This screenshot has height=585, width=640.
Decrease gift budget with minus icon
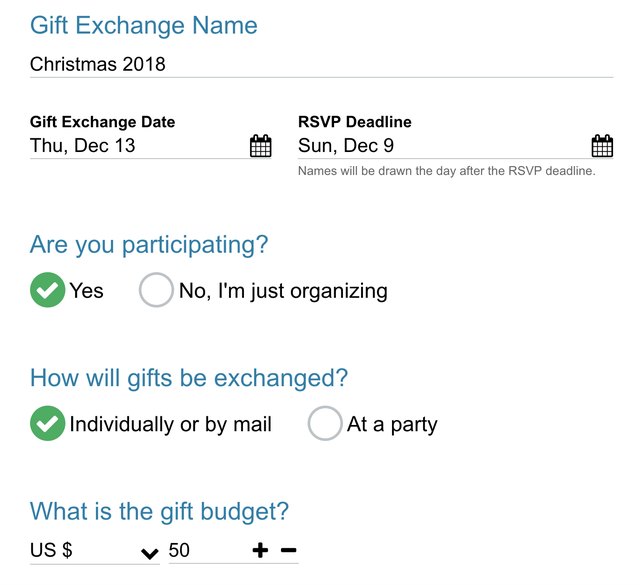[289, 550]
